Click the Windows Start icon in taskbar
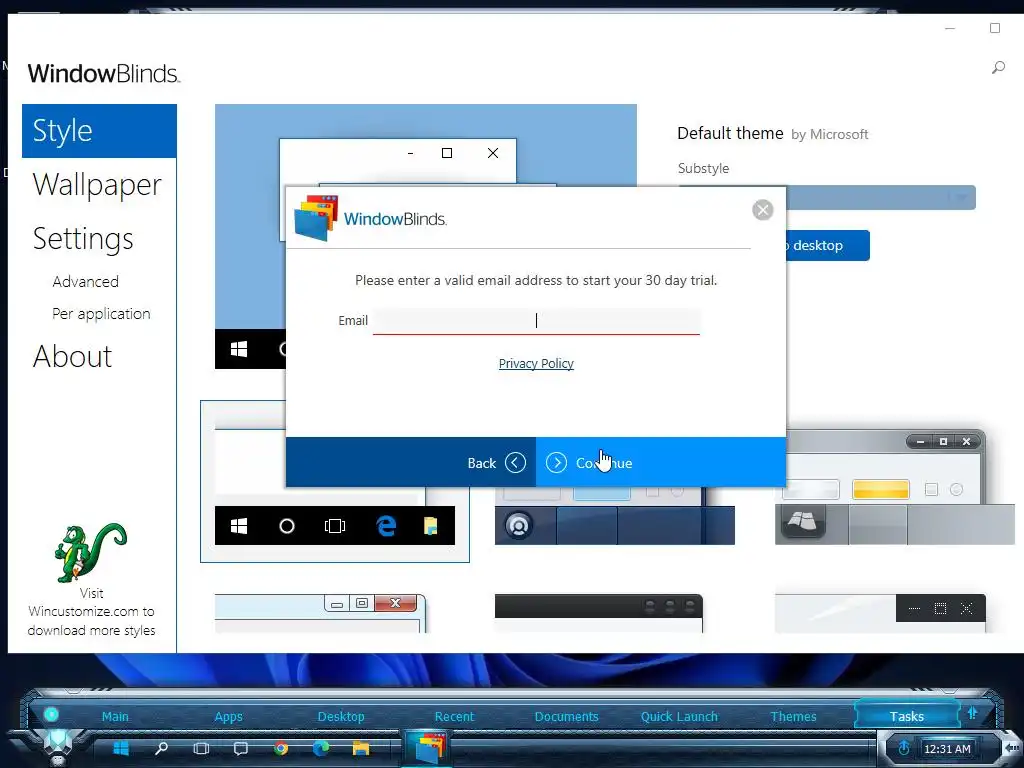Screen dimensions: 1024x768 coord(121,748)
